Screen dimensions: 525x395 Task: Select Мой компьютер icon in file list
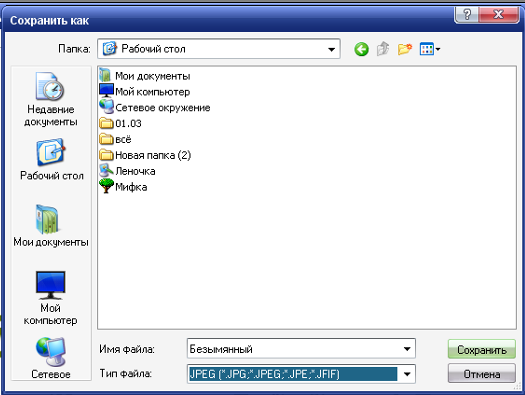click(x=106, y=91)
